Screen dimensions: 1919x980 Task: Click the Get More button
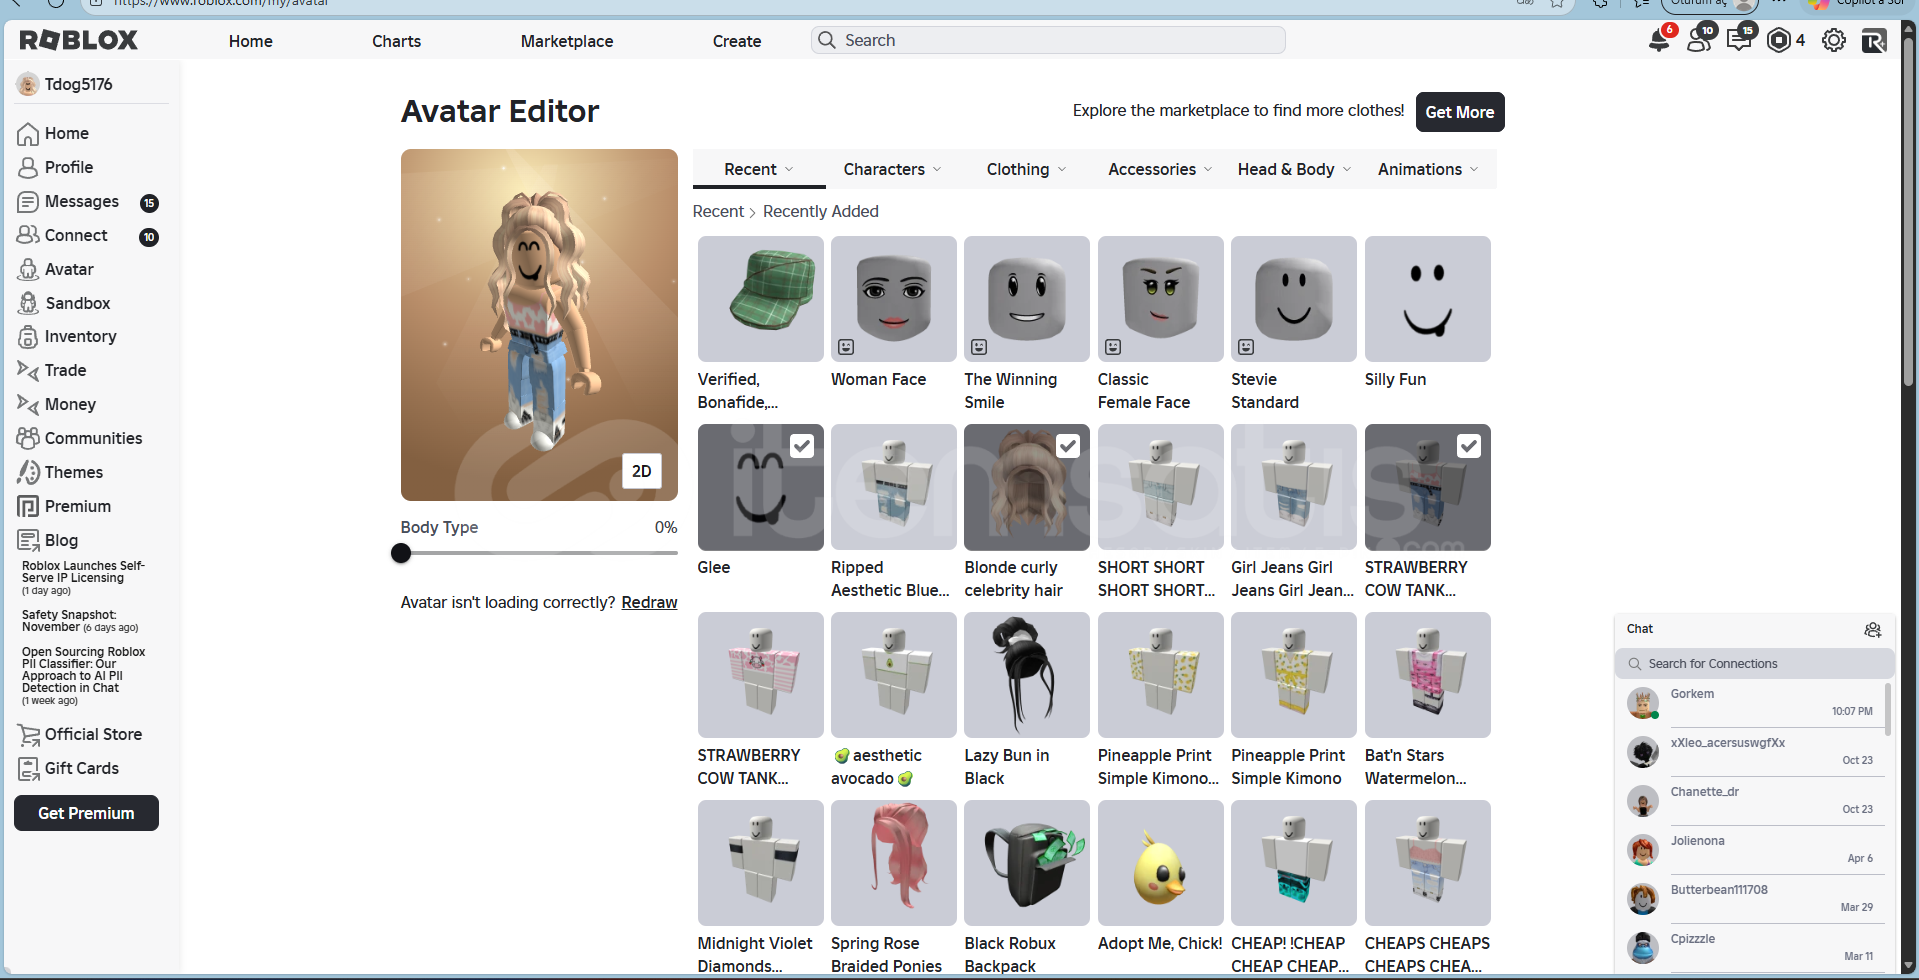coord(1459,112)
